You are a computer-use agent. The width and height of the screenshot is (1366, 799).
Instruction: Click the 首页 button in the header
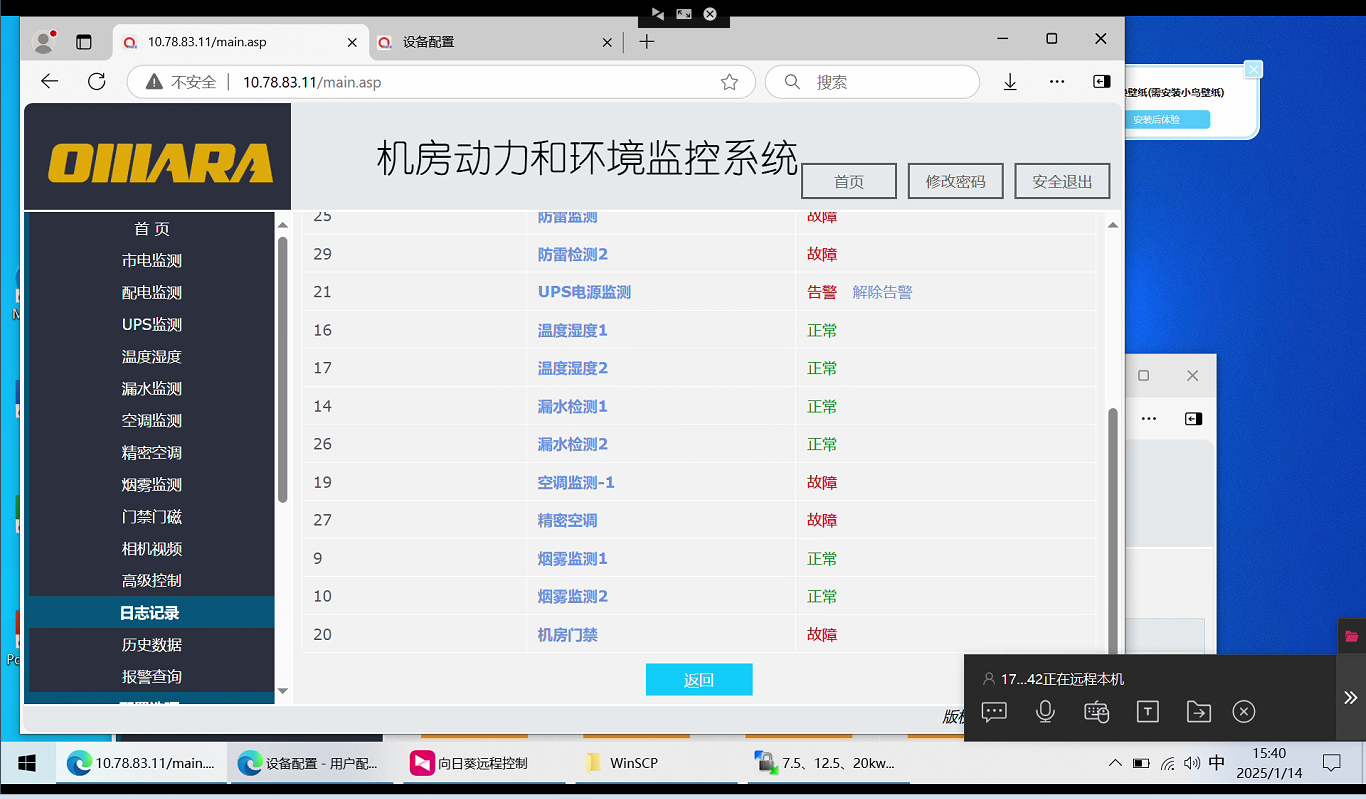849,181
